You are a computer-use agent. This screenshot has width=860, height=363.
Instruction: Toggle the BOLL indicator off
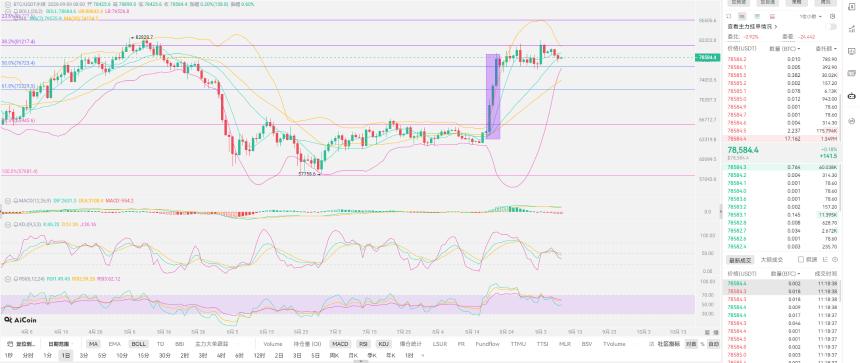[138, 344]
